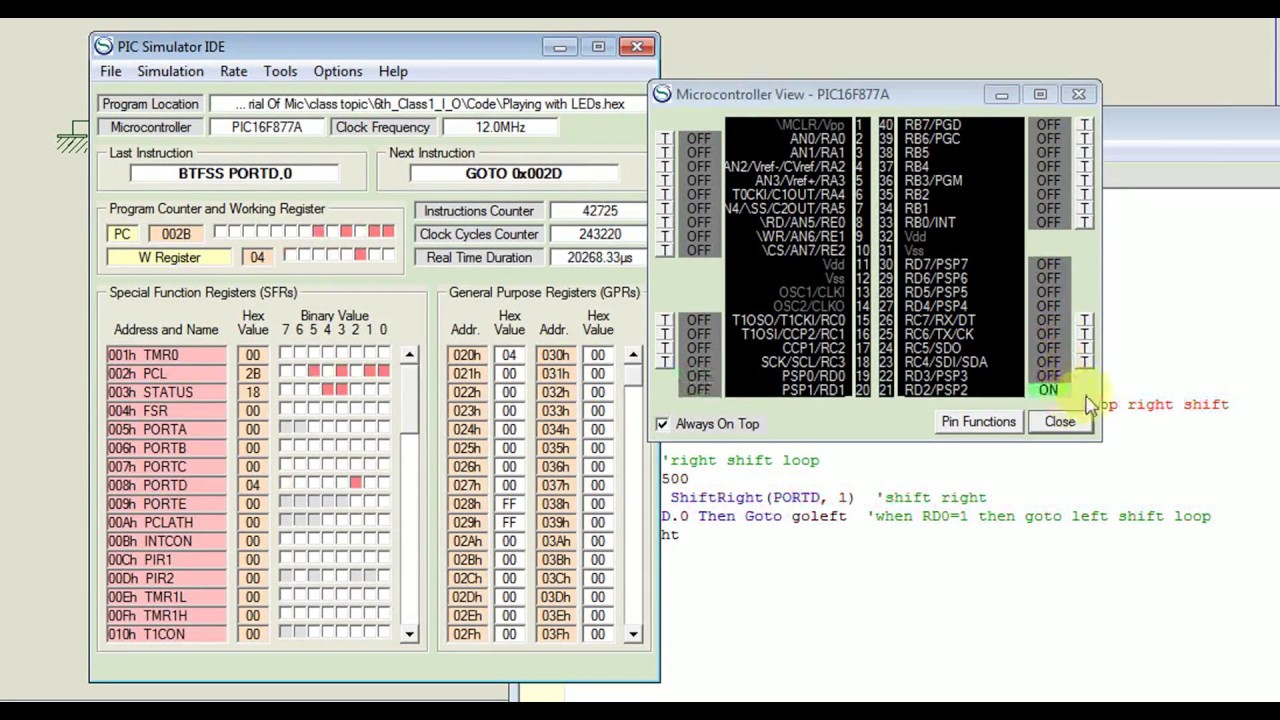Viewport: 1280px width, 720px height.
Task: Toggle the T button for RB7/PGD
Action: [x=1085, y=125]
